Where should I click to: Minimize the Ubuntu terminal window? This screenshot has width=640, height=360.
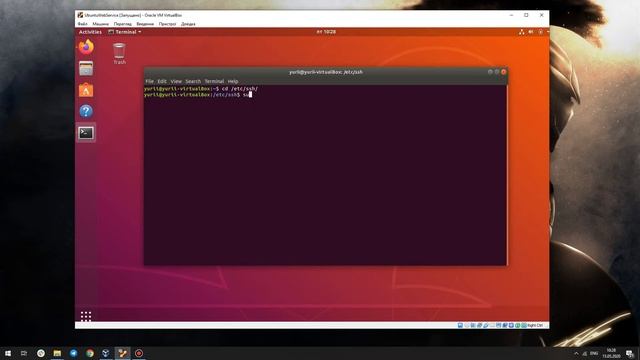pos(490,72)
